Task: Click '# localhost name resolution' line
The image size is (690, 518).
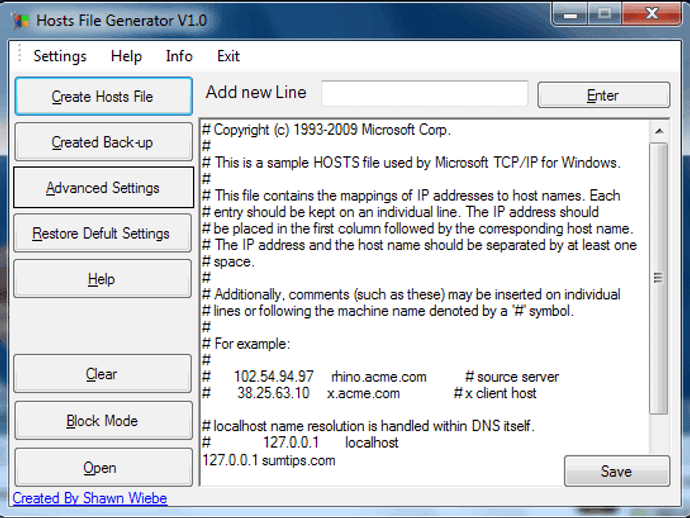Action: [x=368, y=426]
